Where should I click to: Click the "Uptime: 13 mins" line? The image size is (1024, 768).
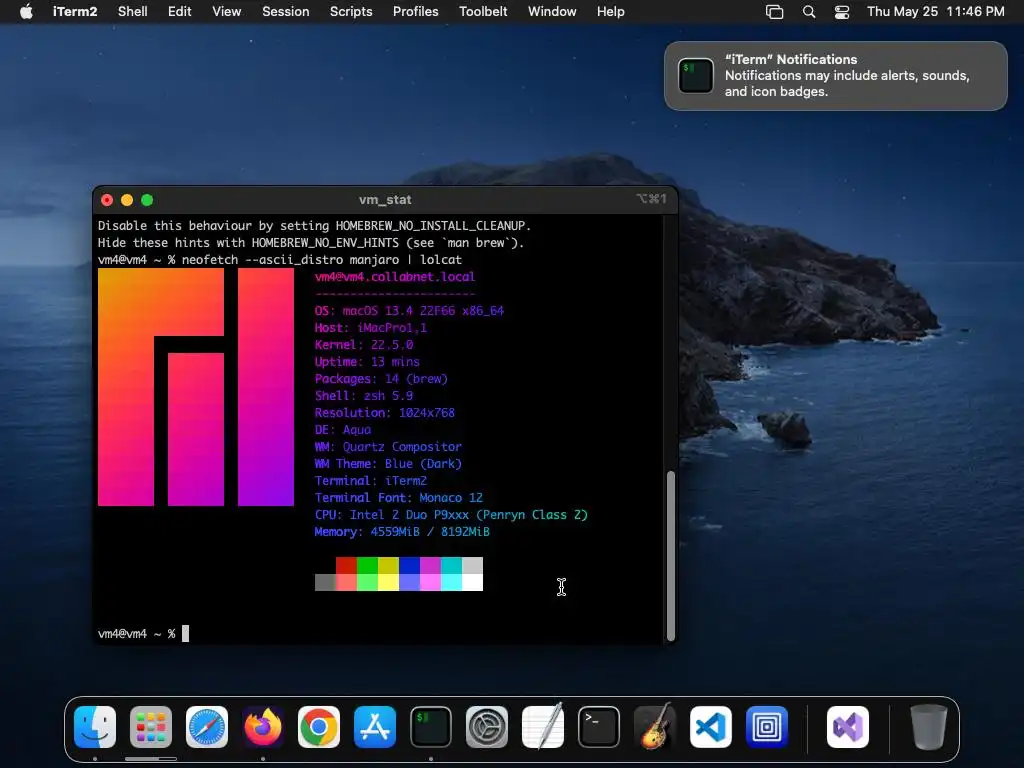[x=367, y=362]
